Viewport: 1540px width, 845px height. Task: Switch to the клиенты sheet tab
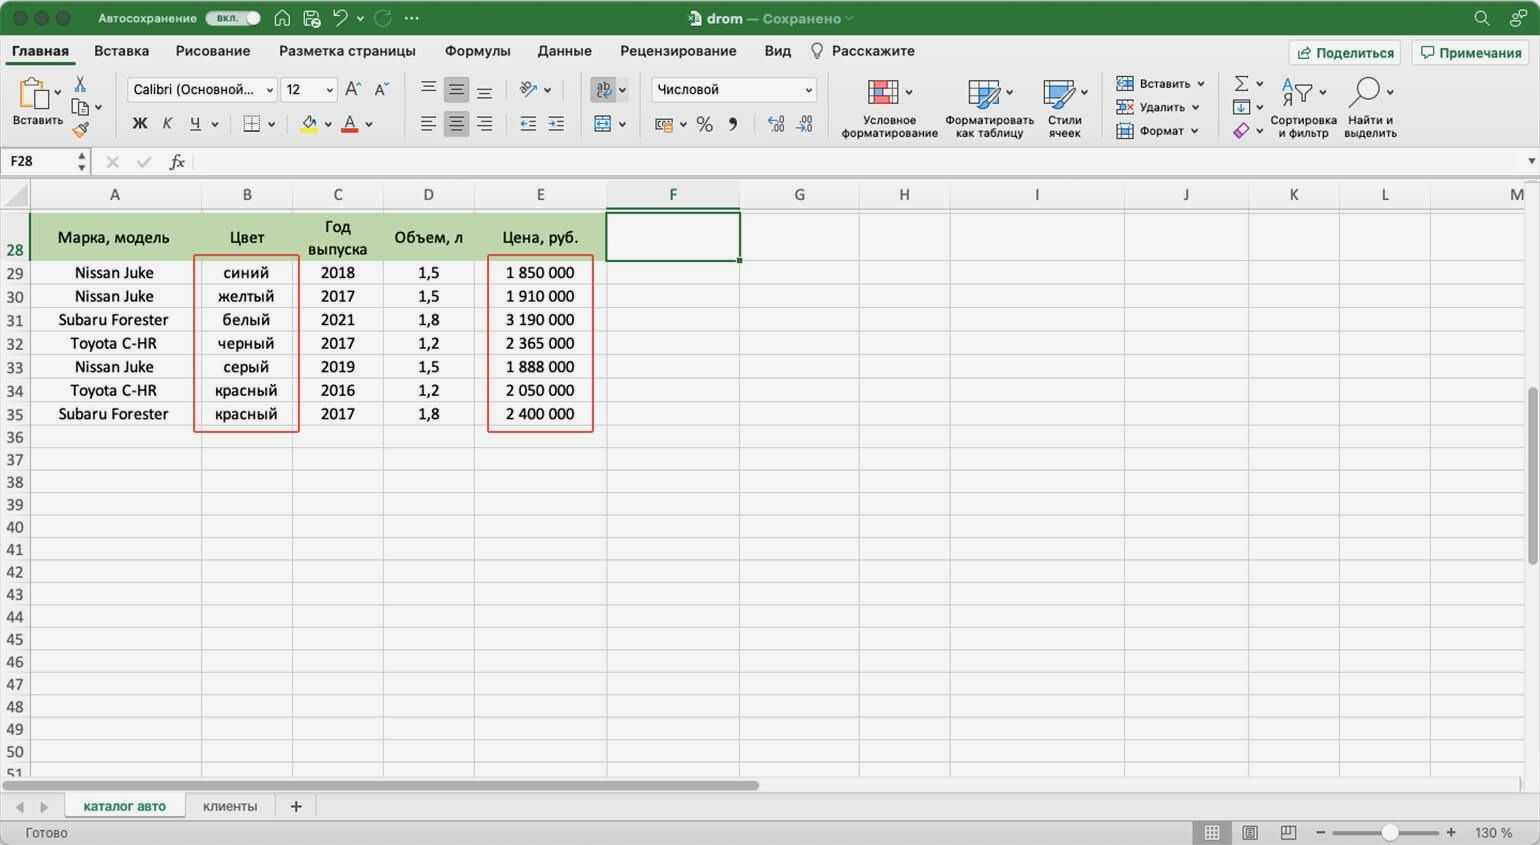tap(230, 806)
